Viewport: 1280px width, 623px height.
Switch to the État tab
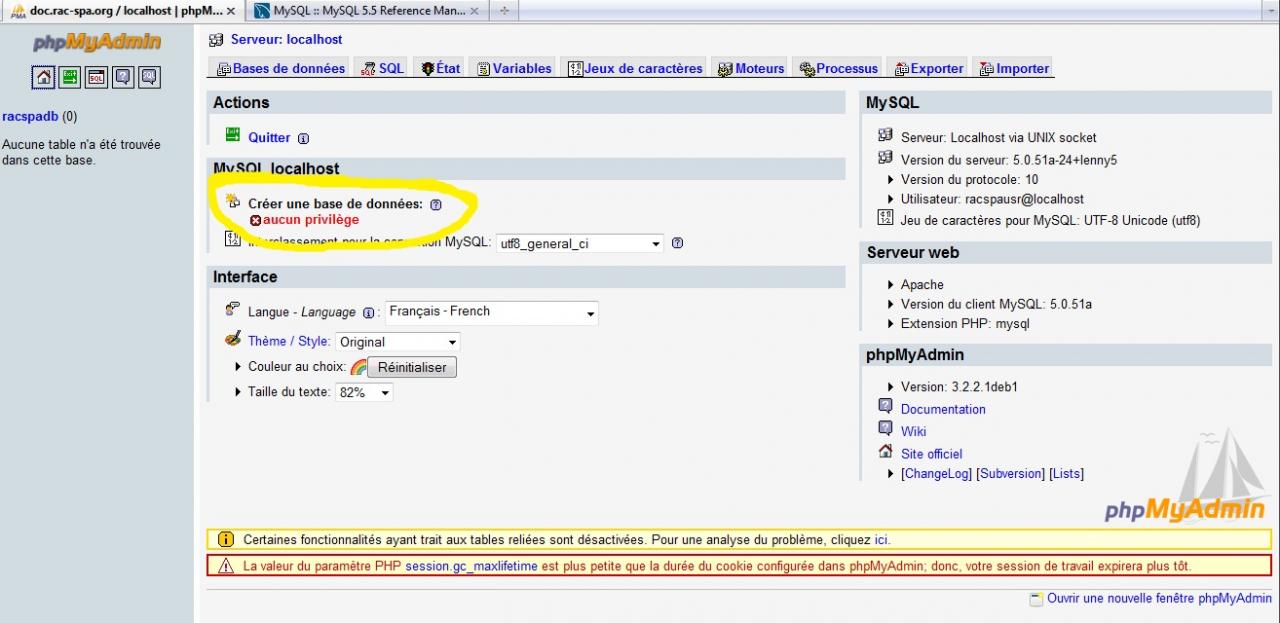point(440,69)
